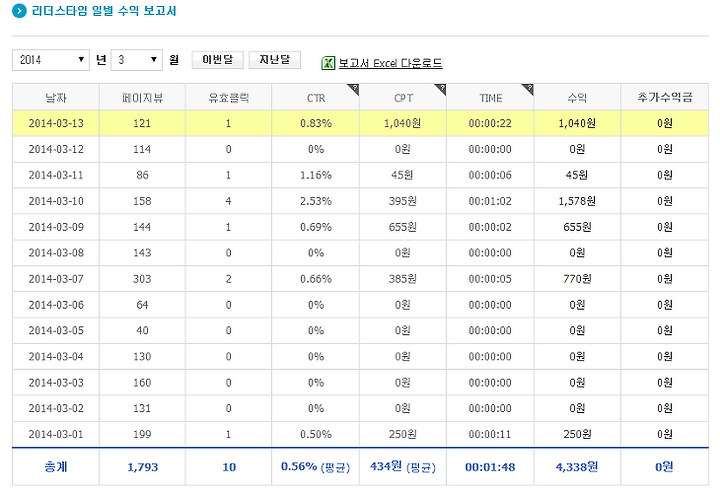Select the 2014-03-10 date cell
The height and width of the screenshot is (496, 720).
tap(56, 201)
